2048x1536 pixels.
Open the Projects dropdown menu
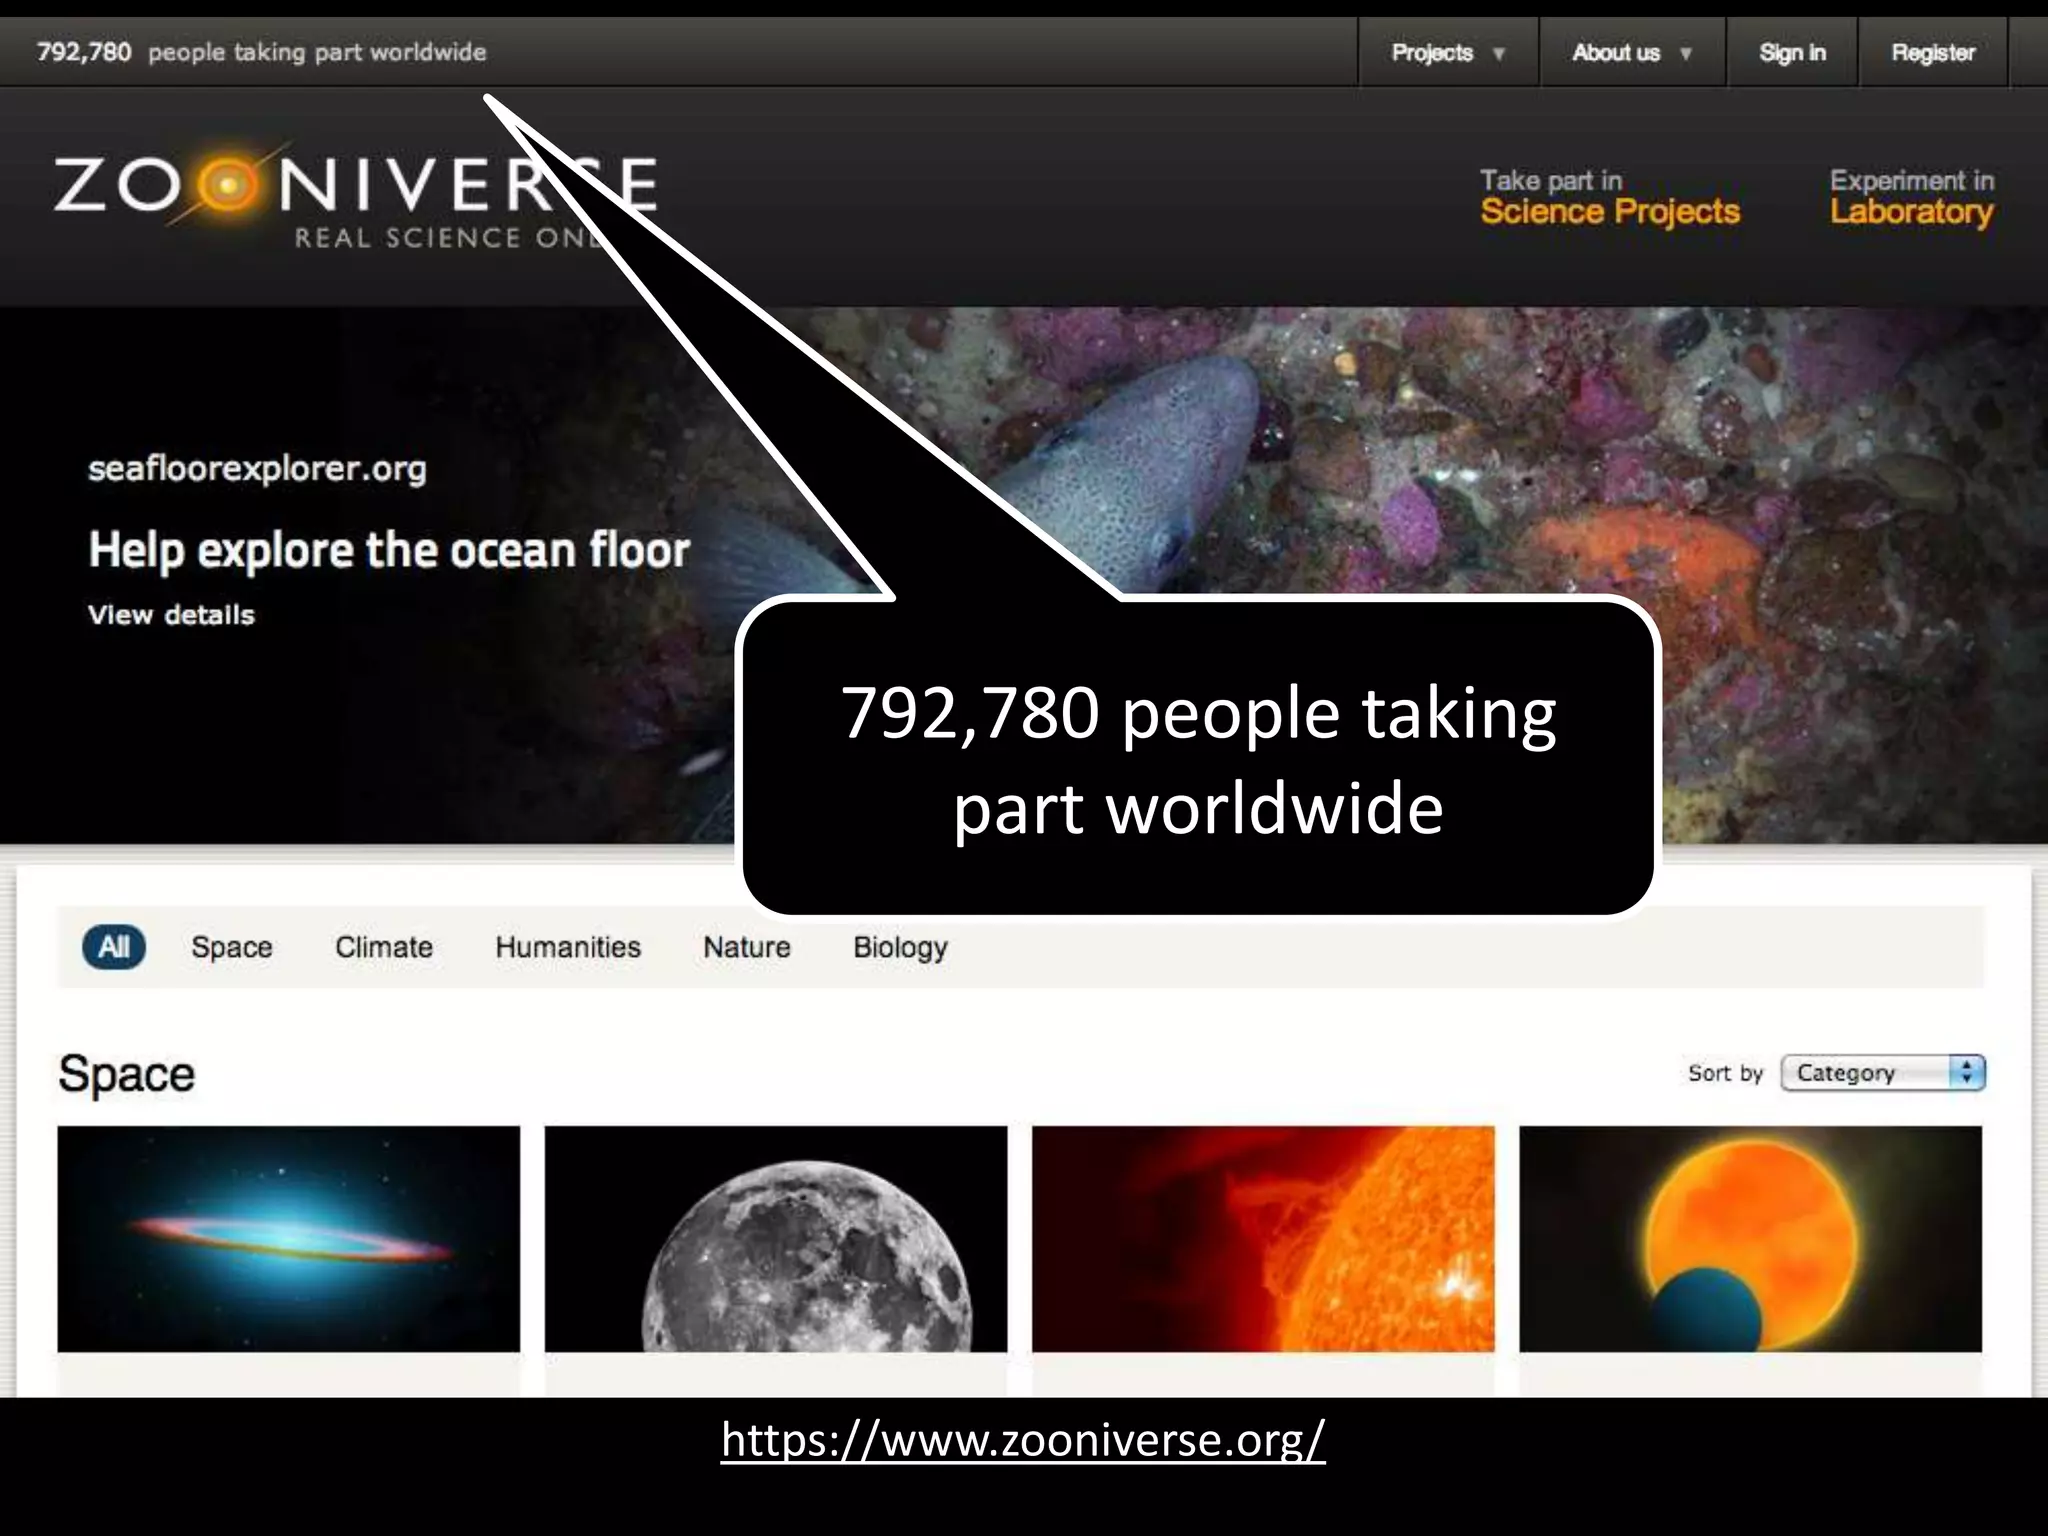click(x=1446, y=53)
